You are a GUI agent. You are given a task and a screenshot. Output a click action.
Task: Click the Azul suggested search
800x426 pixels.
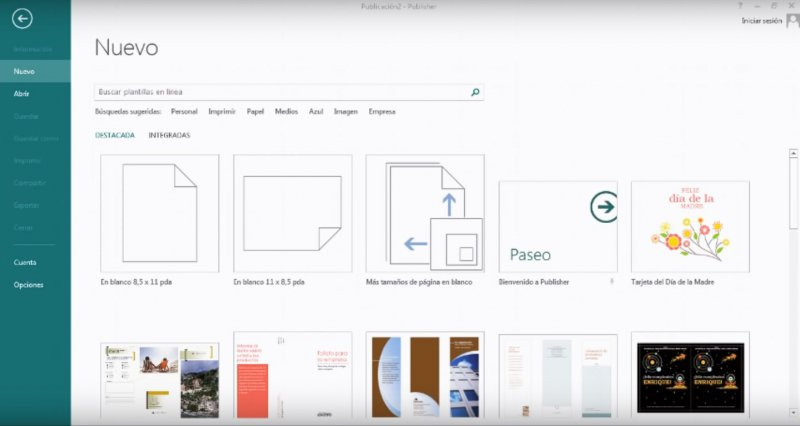[x=316, y=111]
